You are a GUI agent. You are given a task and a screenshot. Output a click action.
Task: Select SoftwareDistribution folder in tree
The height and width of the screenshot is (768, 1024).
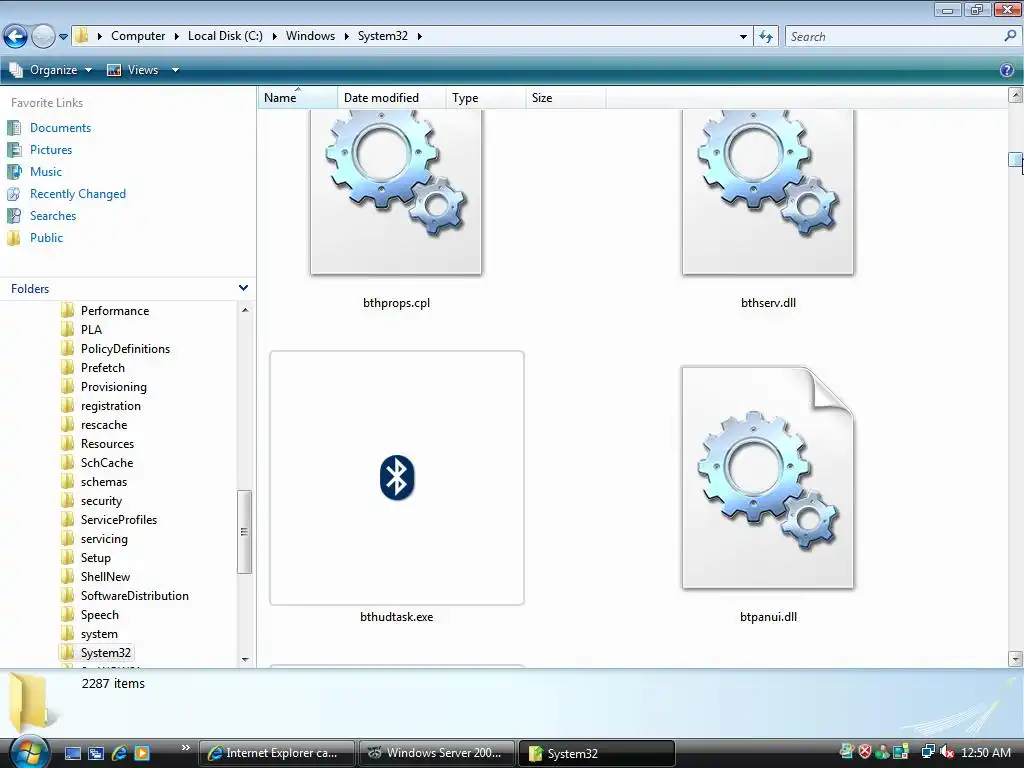(135, 596)
